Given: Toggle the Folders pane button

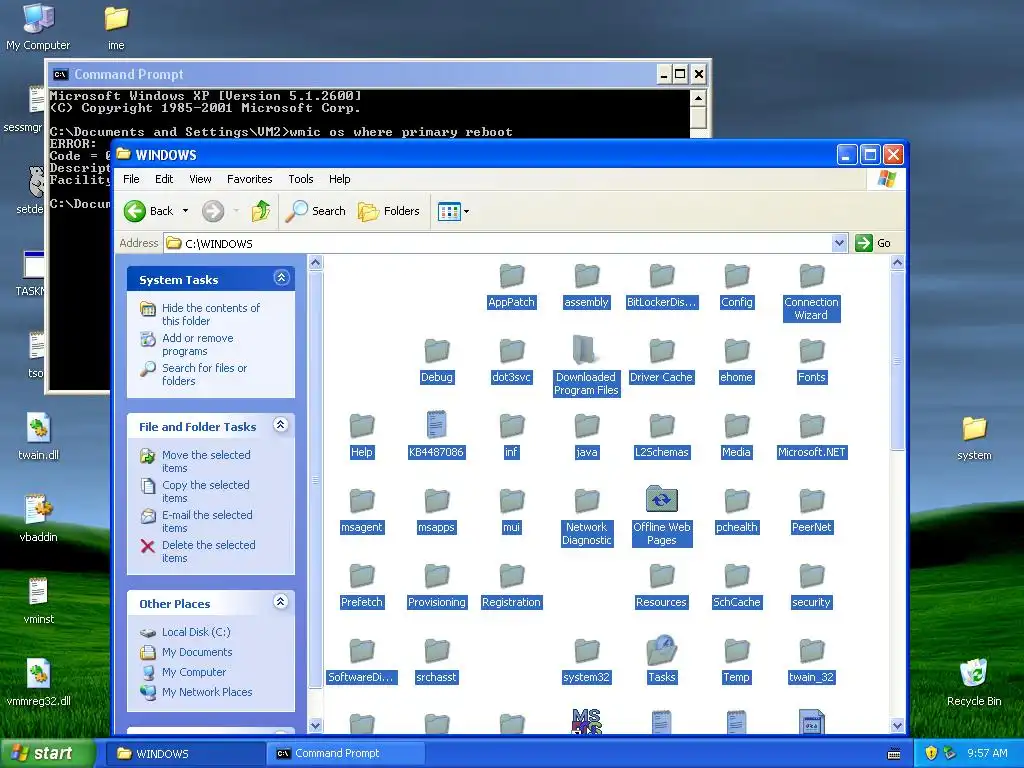Looking at the screenshot, I should (x=389, y=211).
